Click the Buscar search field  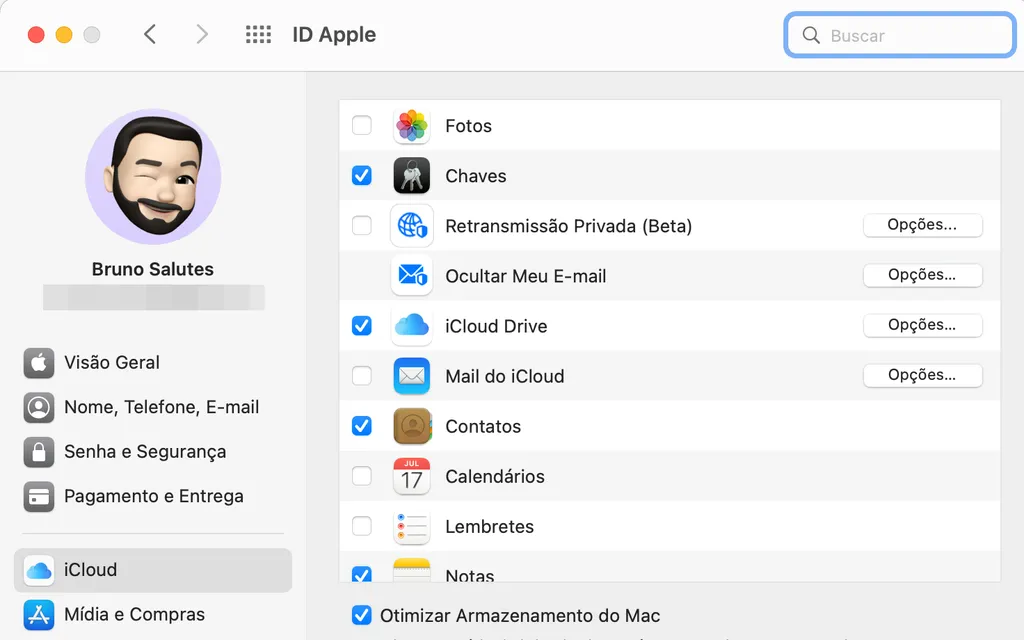[x=900, y=35]
